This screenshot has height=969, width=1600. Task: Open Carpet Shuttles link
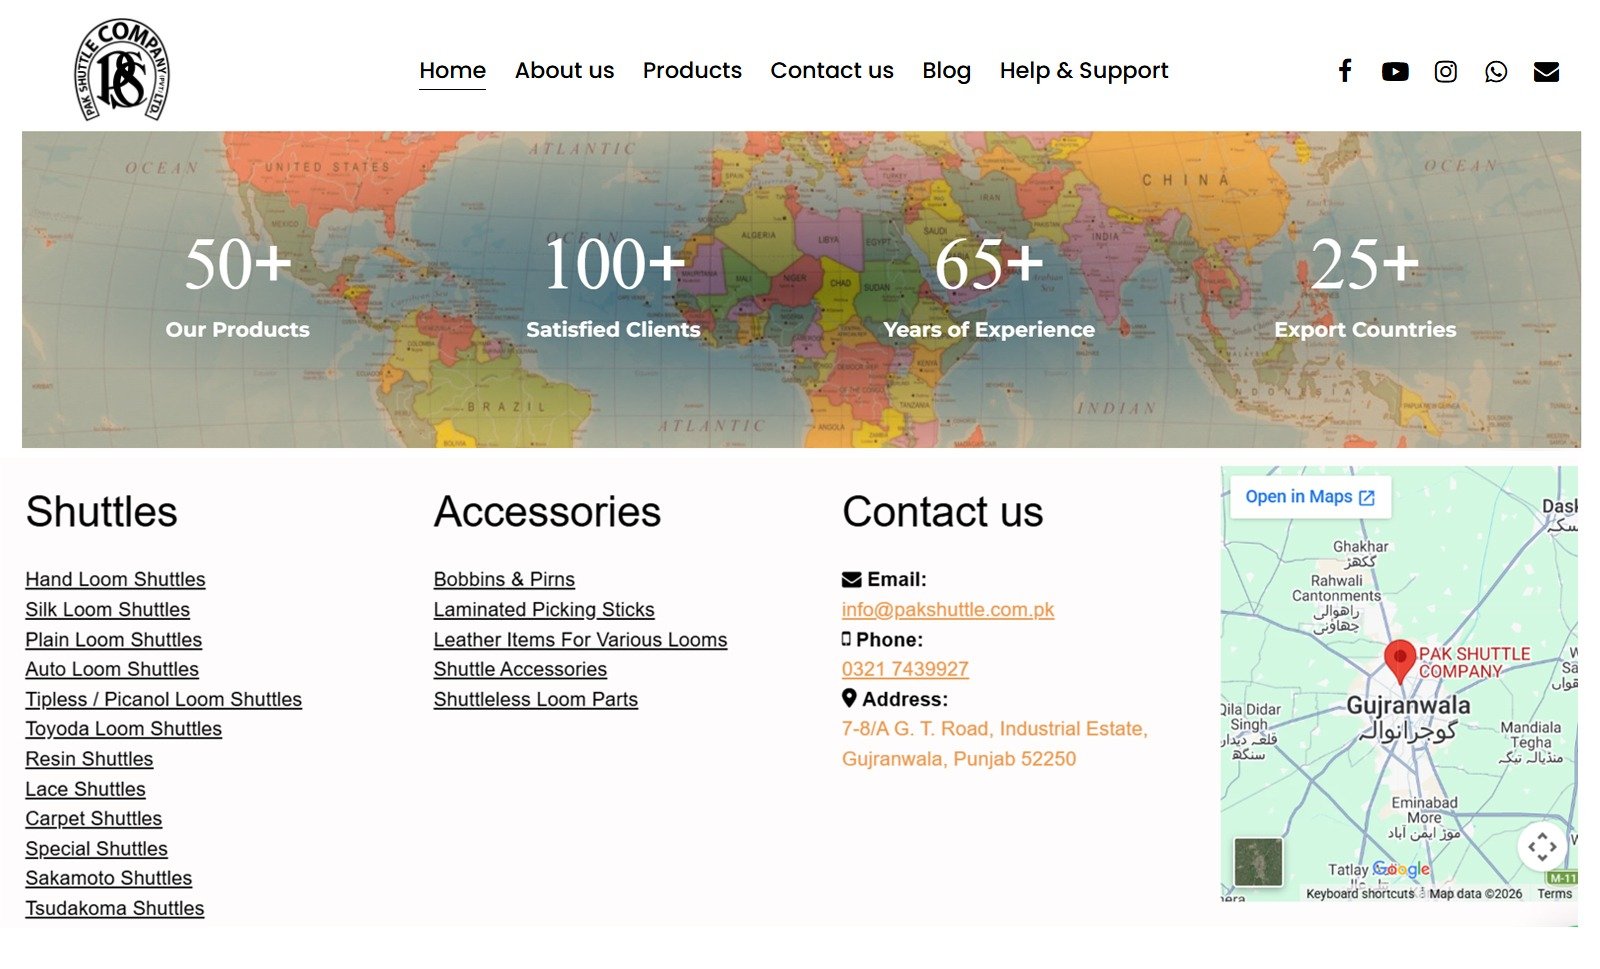[93, 819]
